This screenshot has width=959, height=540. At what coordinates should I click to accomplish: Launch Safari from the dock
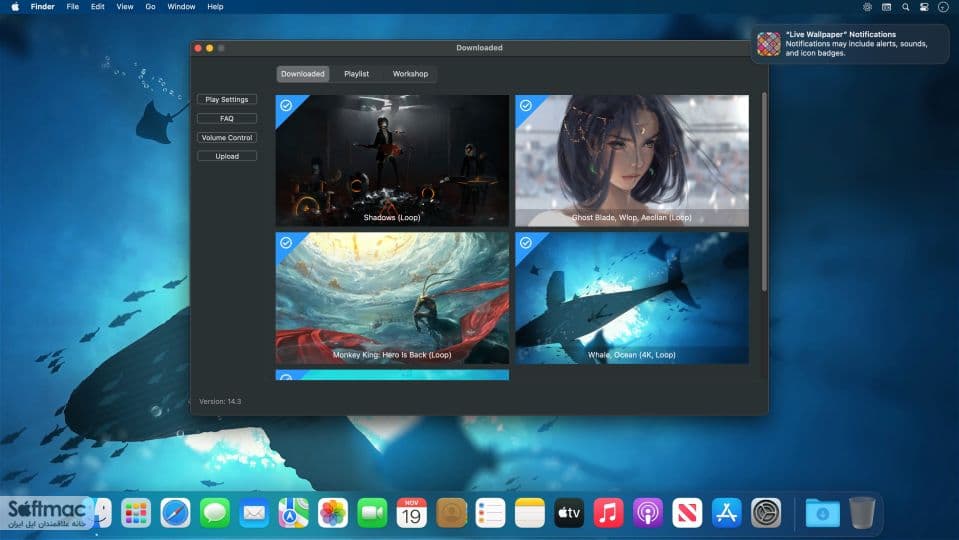point(175,512)
